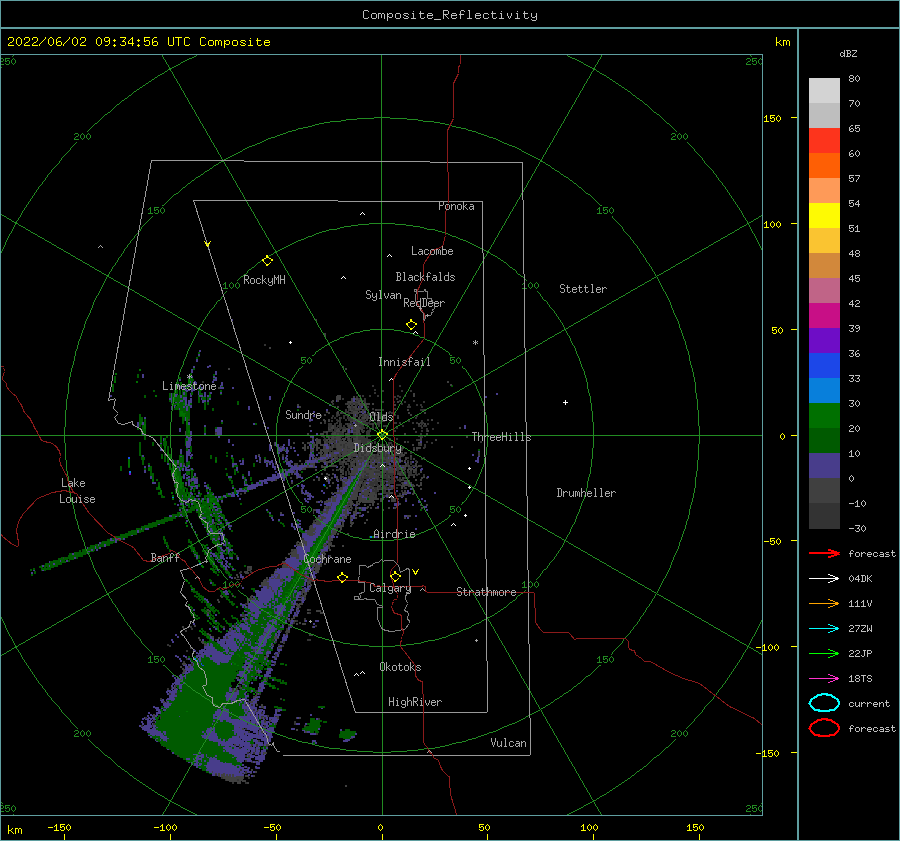Click the dBZ legend heading
The width and height of the screenshot is (900, 841).
click(848, 53)
